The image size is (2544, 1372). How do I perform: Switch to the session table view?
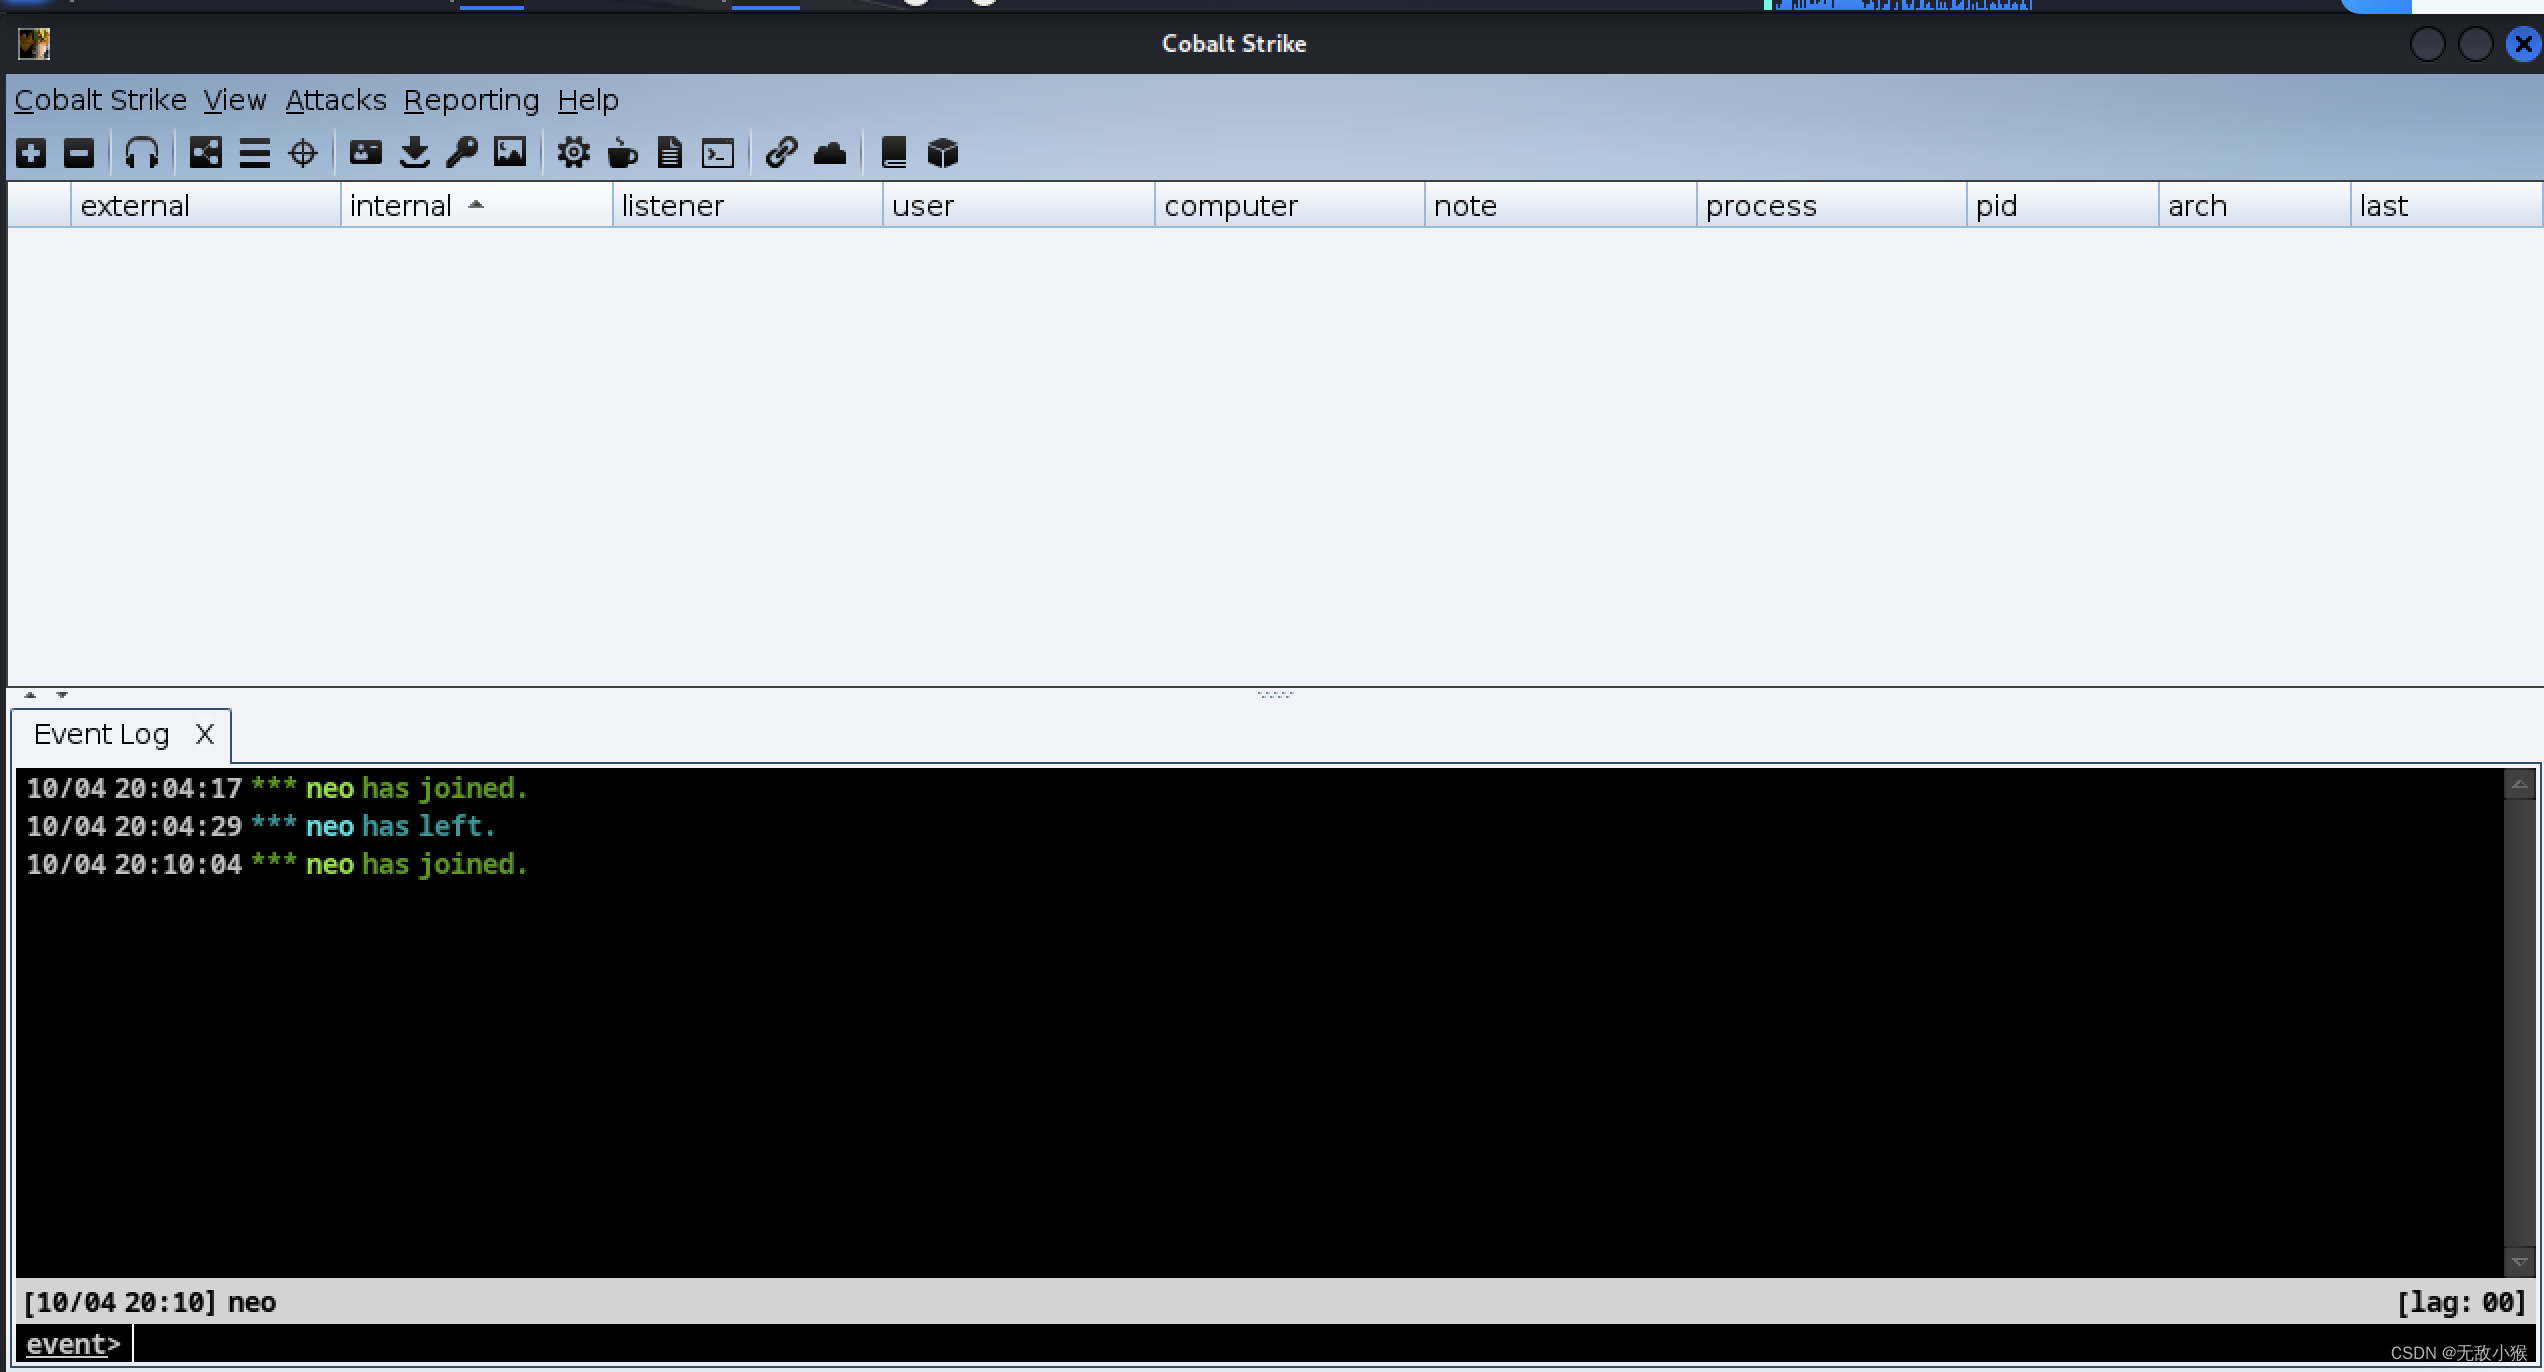[255, 152]
